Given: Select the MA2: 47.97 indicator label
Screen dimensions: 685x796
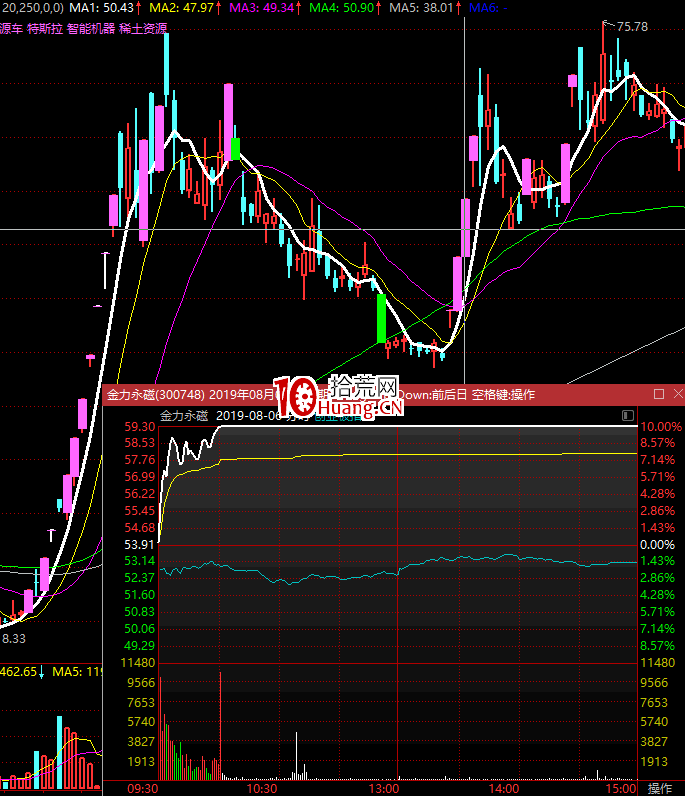Looking at the screenshot, I should point(185,8).
